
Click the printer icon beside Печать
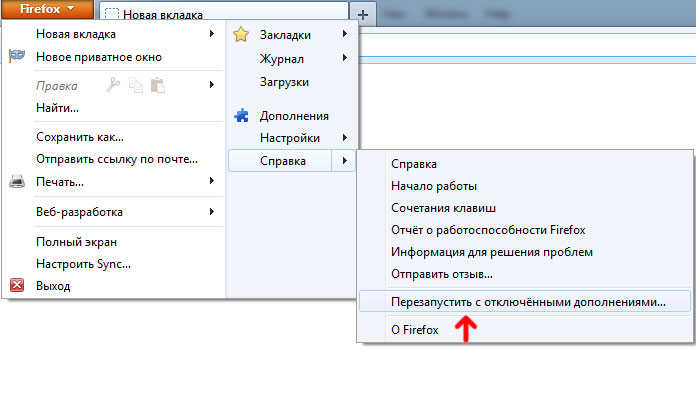tap(16, 182)
